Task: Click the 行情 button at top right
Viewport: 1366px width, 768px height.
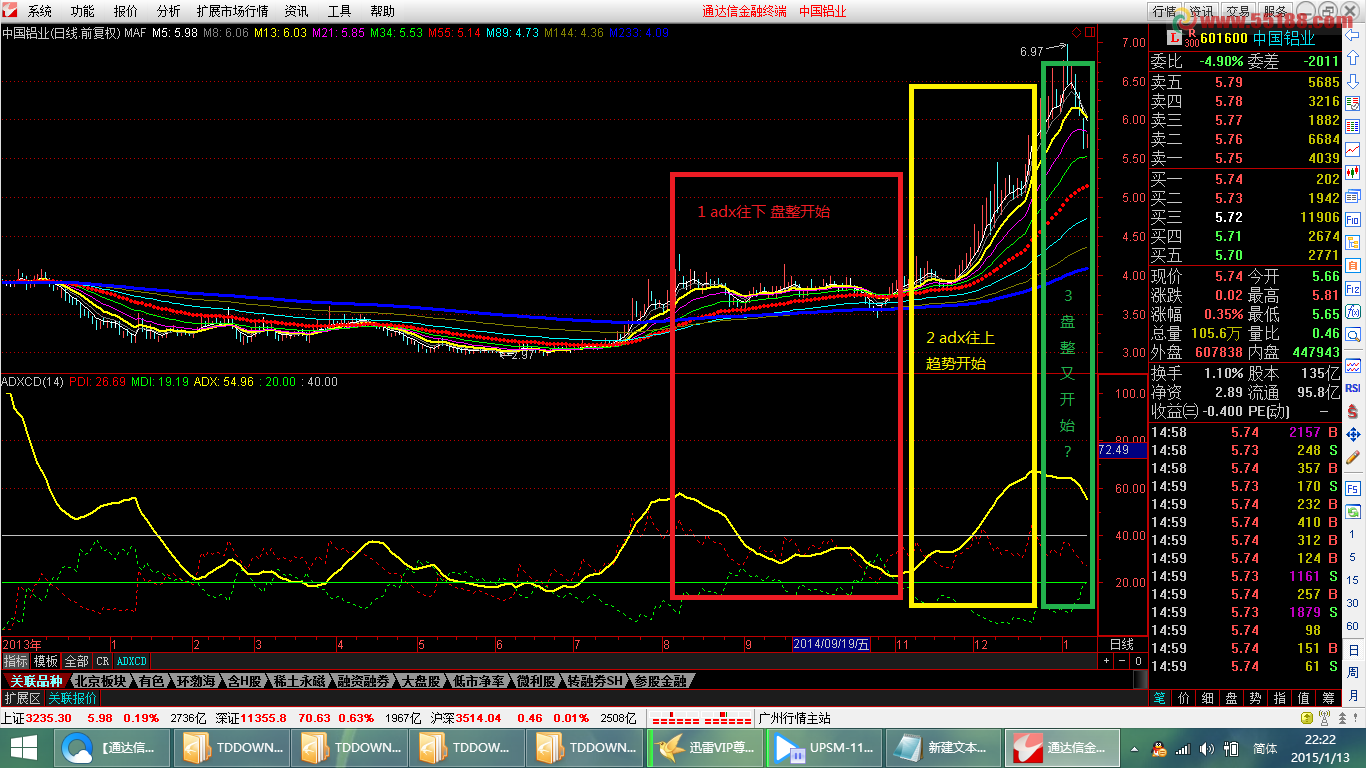Action: point(1164,11)
